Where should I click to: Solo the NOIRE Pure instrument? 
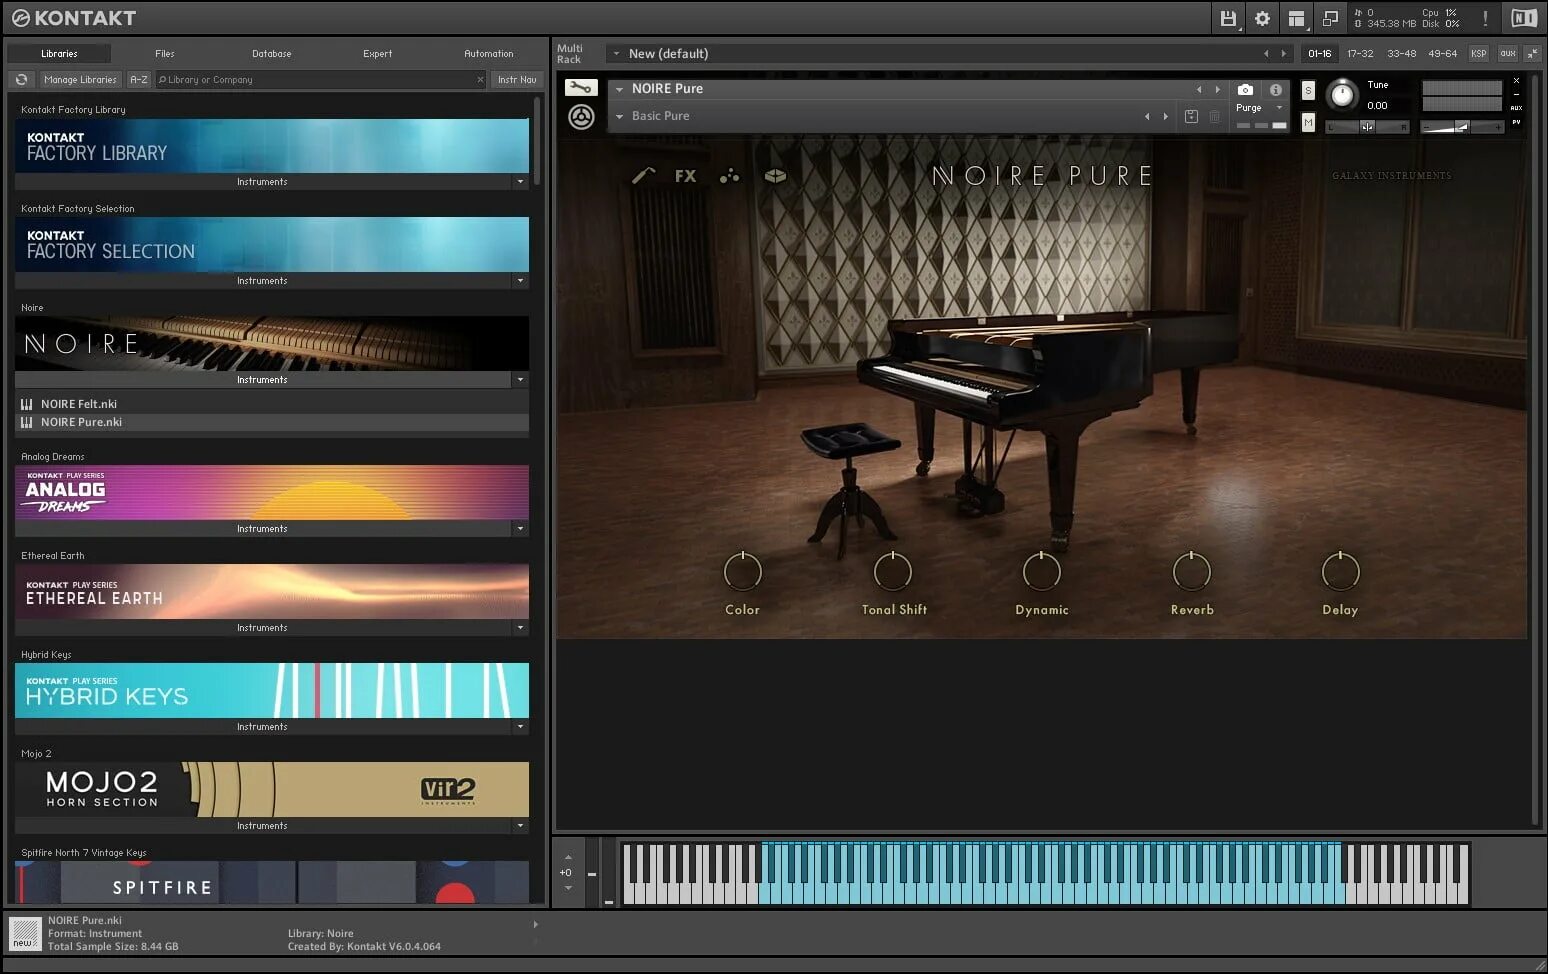coord(1308,90)
